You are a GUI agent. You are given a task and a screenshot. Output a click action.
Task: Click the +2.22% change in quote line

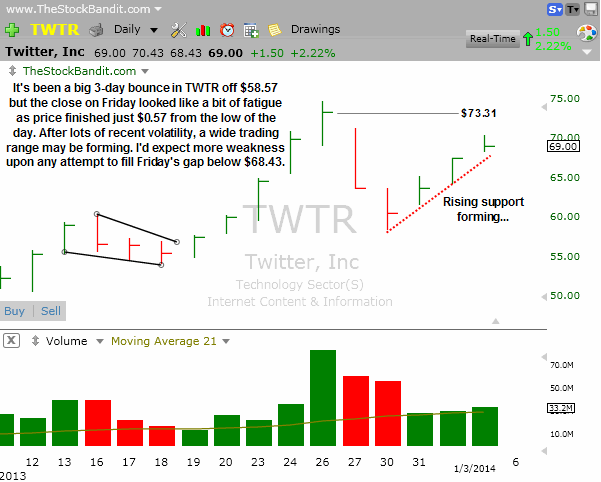313,53
